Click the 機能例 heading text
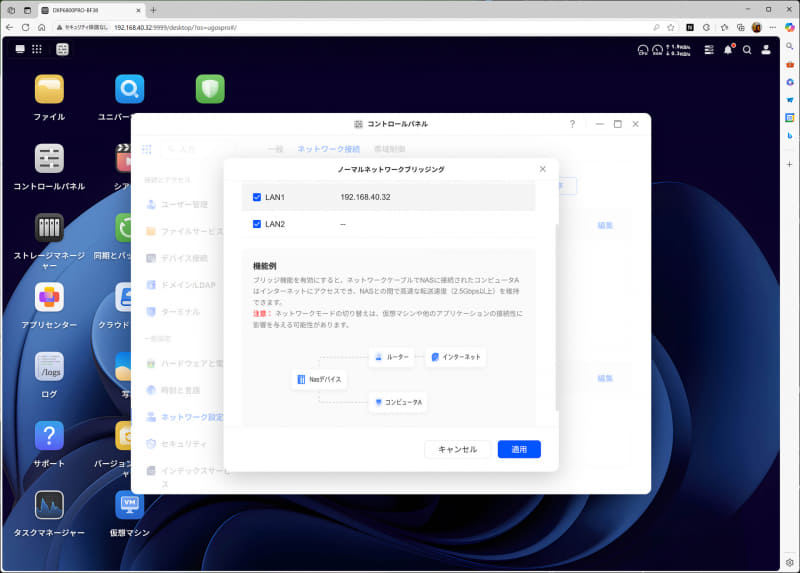 point(265,266)
